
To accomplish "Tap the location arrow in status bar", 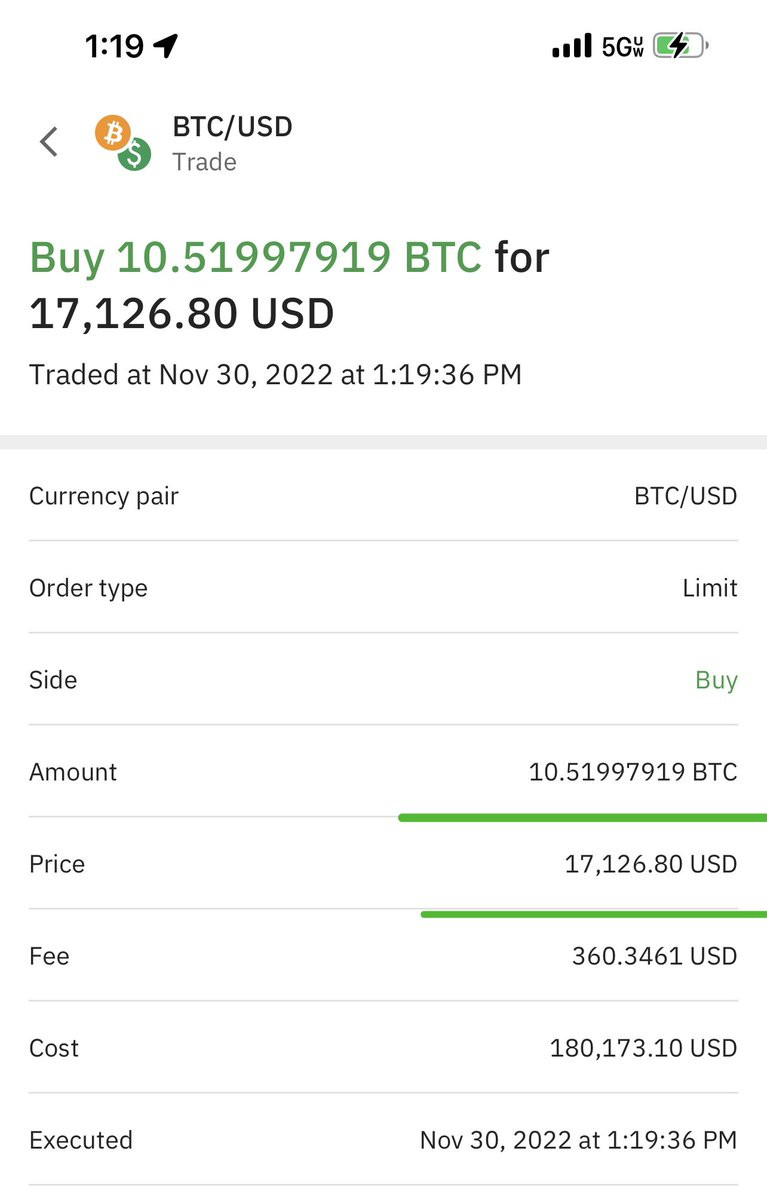I will click(166, 46).
